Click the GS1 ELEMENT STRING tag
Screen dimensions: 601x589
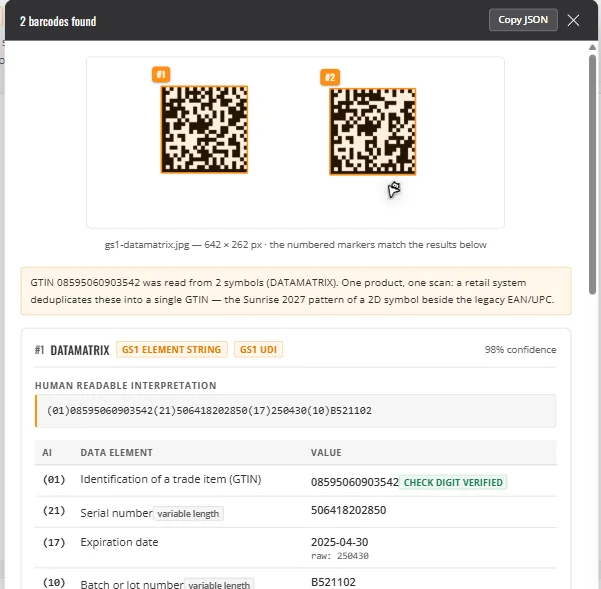(171, 349)
